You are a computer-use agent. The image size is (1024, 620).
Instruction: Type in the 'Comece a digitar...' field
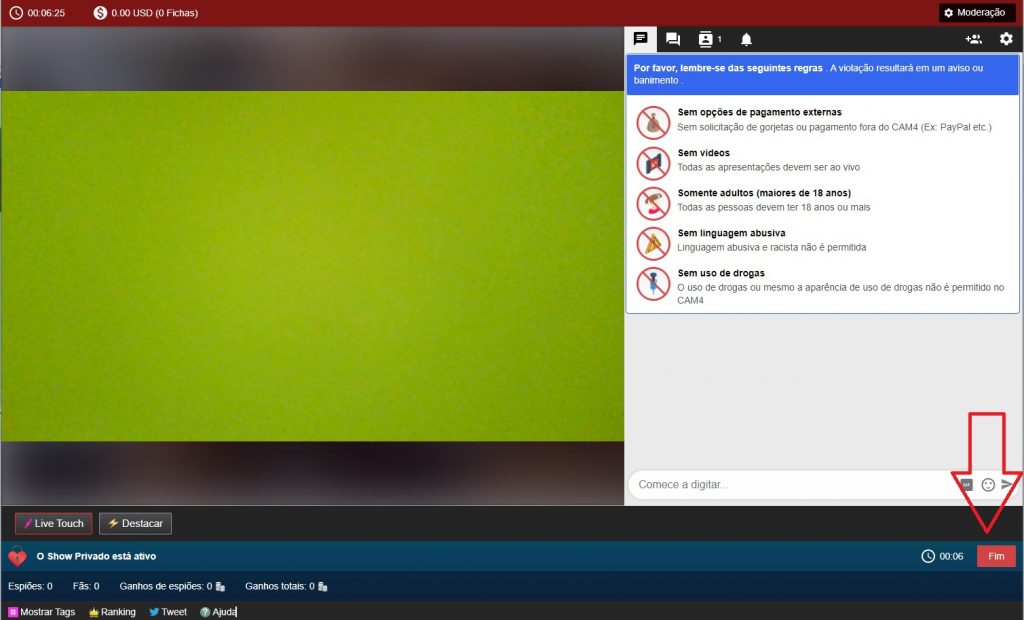coord(790,484)
